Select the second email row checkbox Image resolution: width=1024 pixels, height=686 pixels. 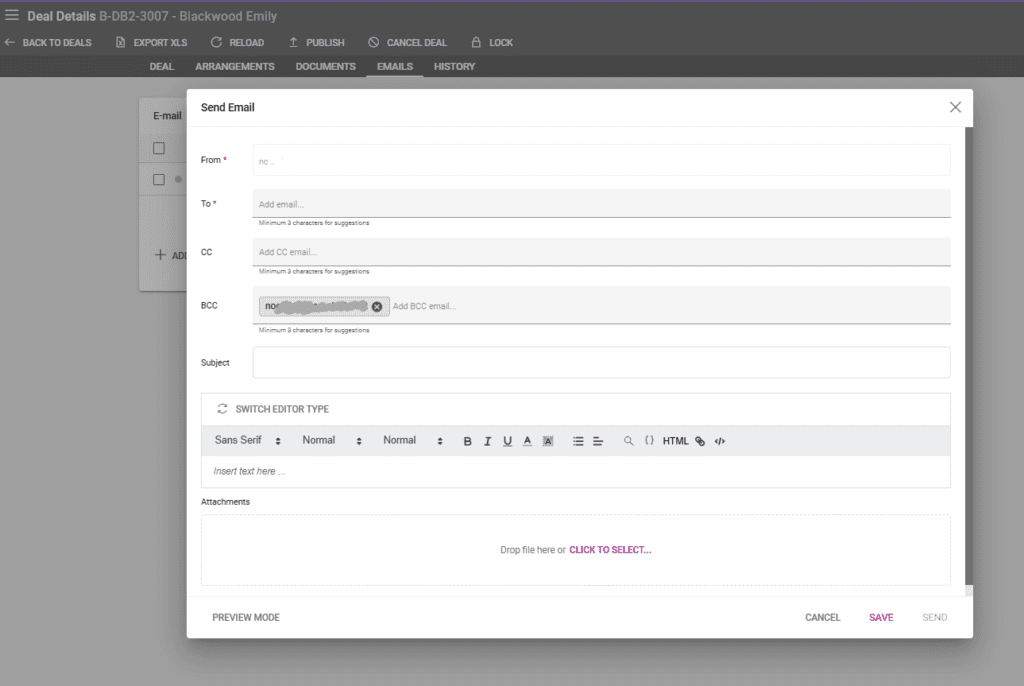pyautogui.click(x=159, y=180)
